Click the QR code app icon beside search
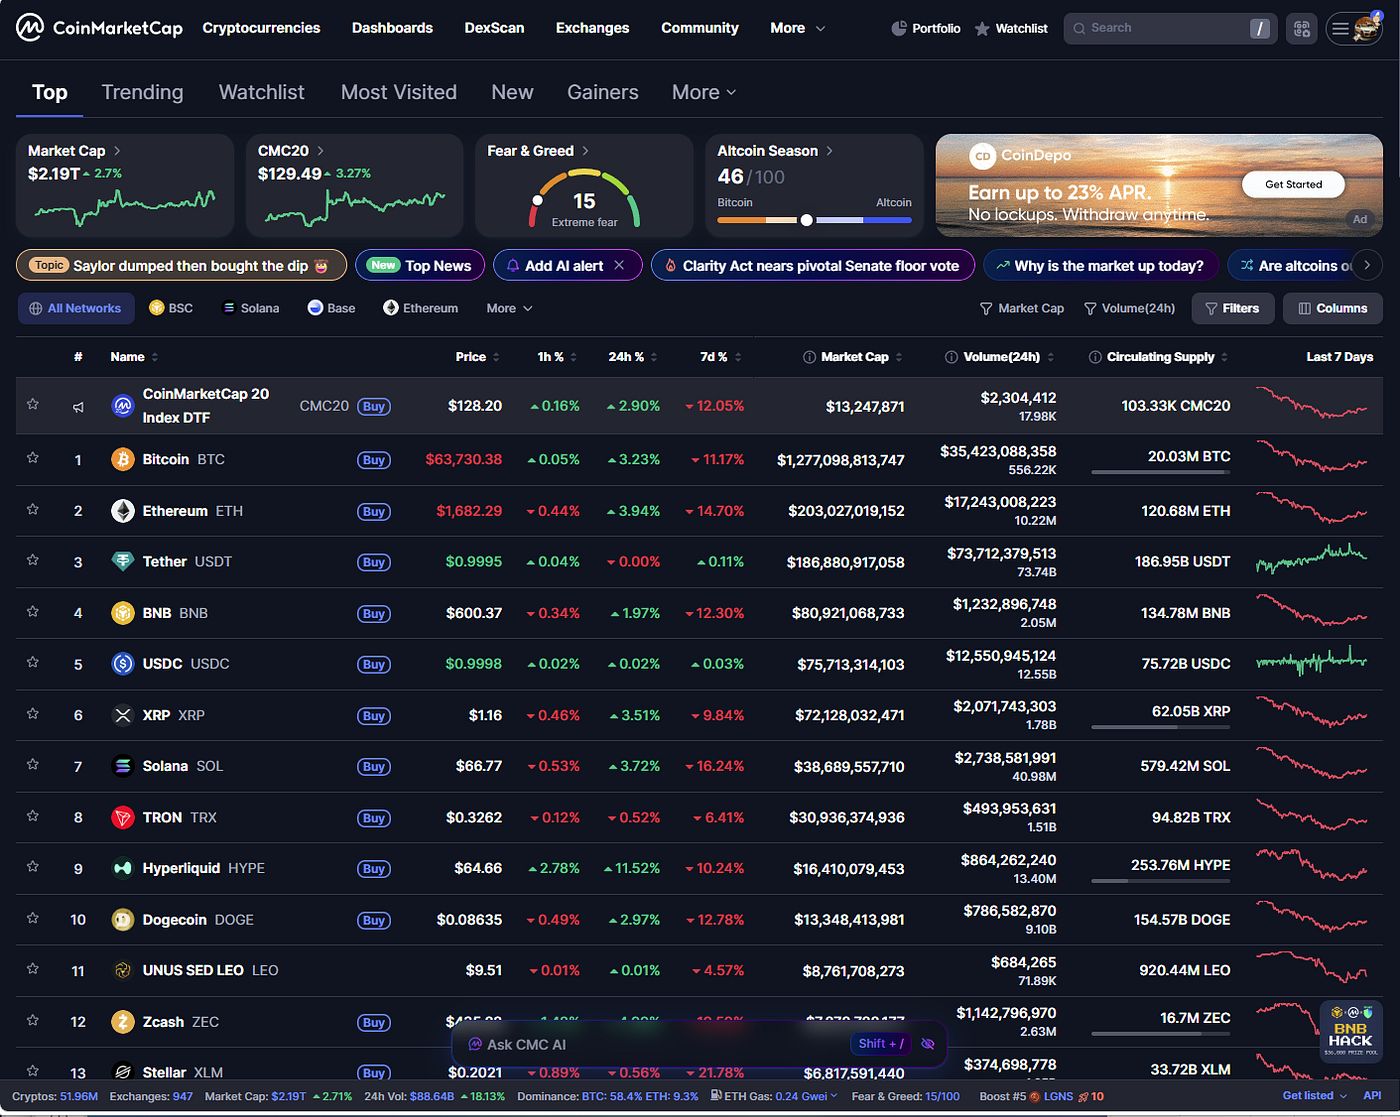Viewport: 1400px width, 1117px height. point(1302,29)
